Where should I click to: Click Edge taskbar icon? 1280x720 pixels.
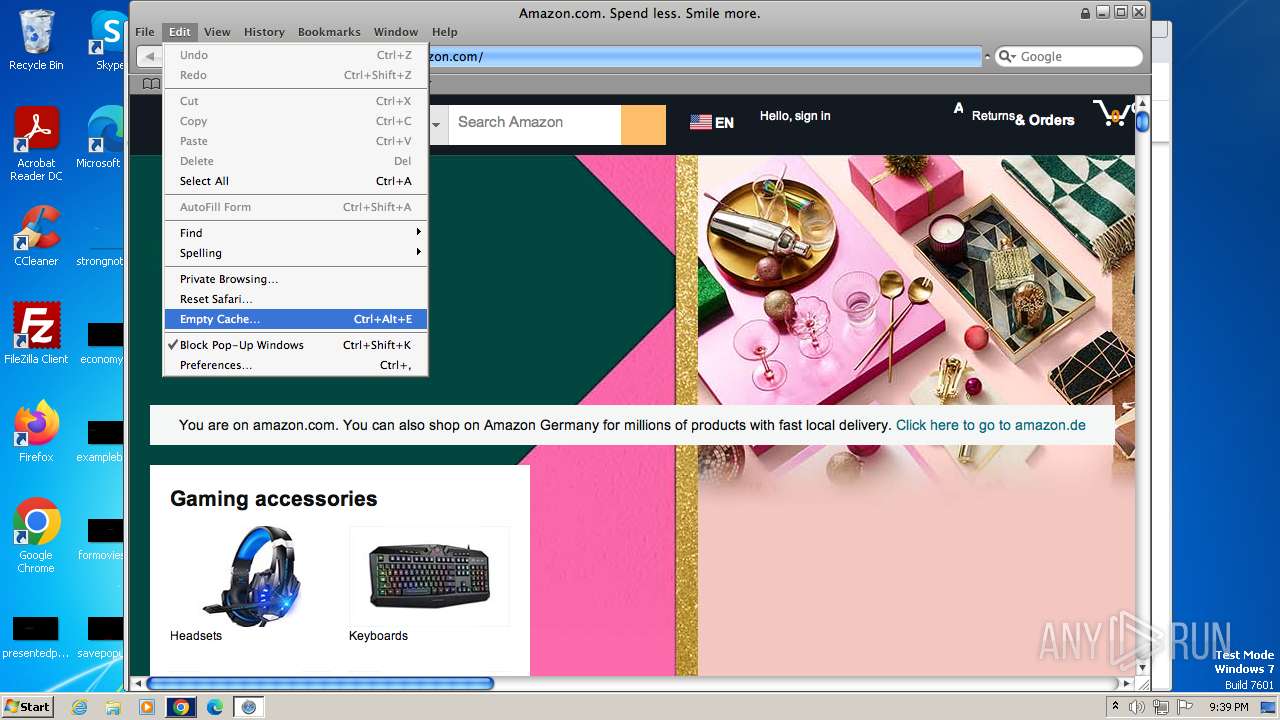click(215, 707)
